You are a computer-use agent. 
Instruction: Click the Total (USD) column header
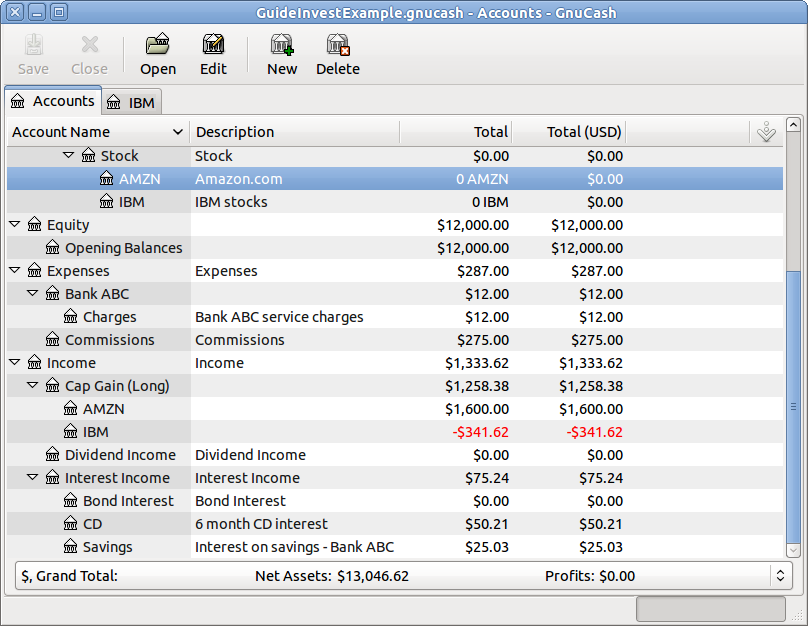click(568, 132)
